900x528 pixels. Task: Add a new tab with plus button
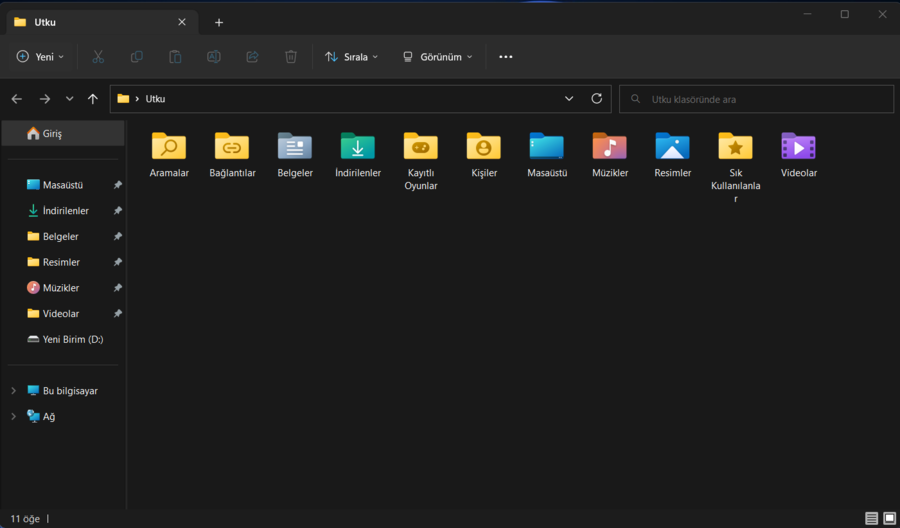click(219, 22)
